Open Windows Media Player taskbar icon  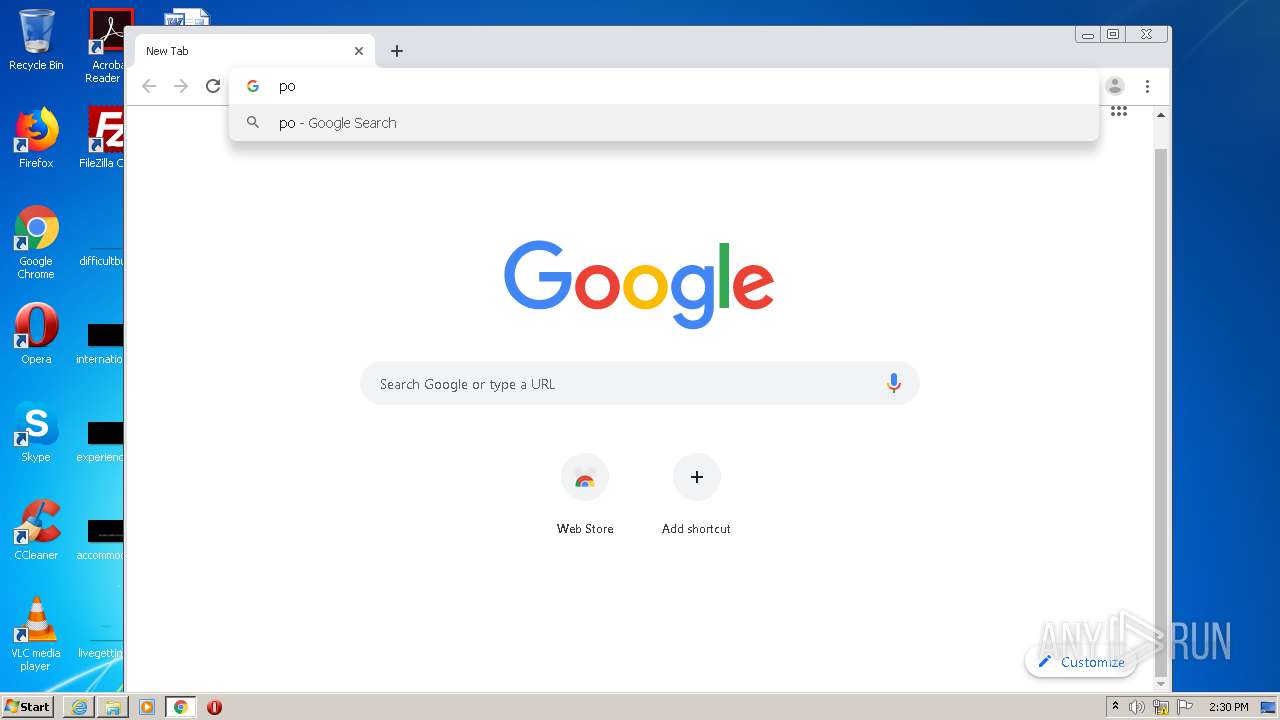pyautogui.click(x=147, y=707)
